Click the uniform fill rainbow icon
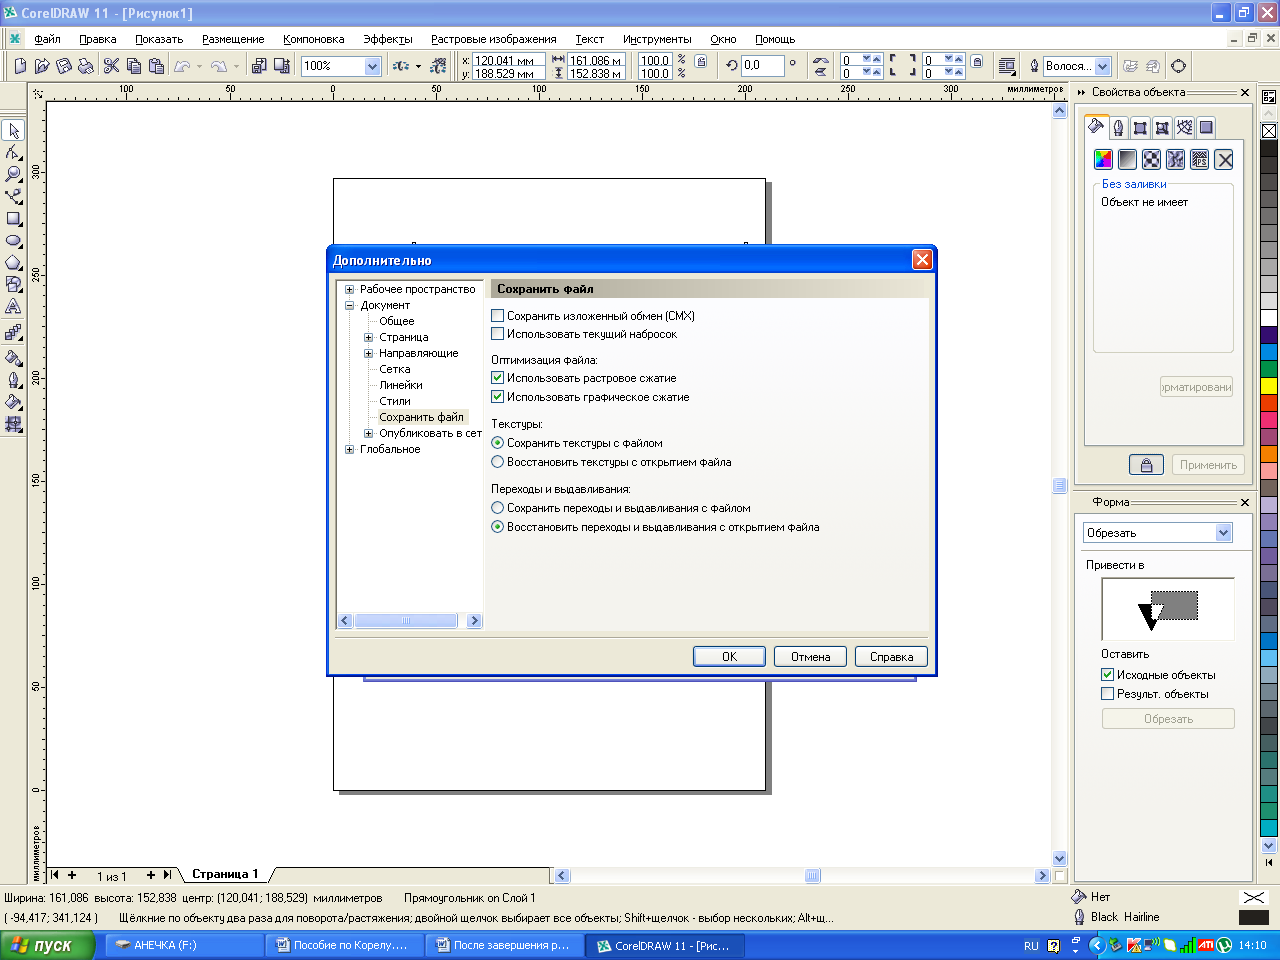 tap(1103, 159)
